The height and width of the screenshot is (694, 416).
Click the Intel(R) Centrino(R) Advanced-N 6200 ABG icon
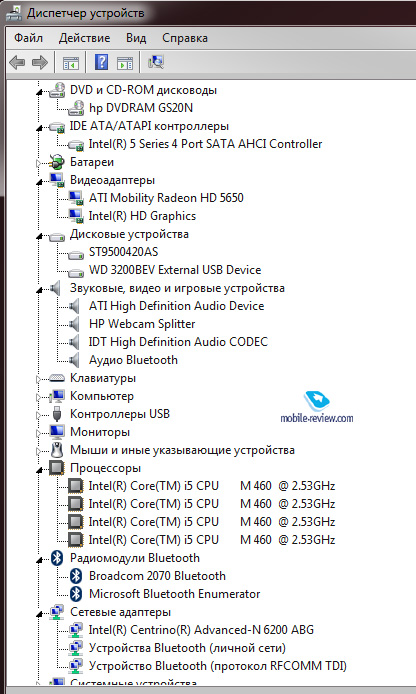[76, 630]
